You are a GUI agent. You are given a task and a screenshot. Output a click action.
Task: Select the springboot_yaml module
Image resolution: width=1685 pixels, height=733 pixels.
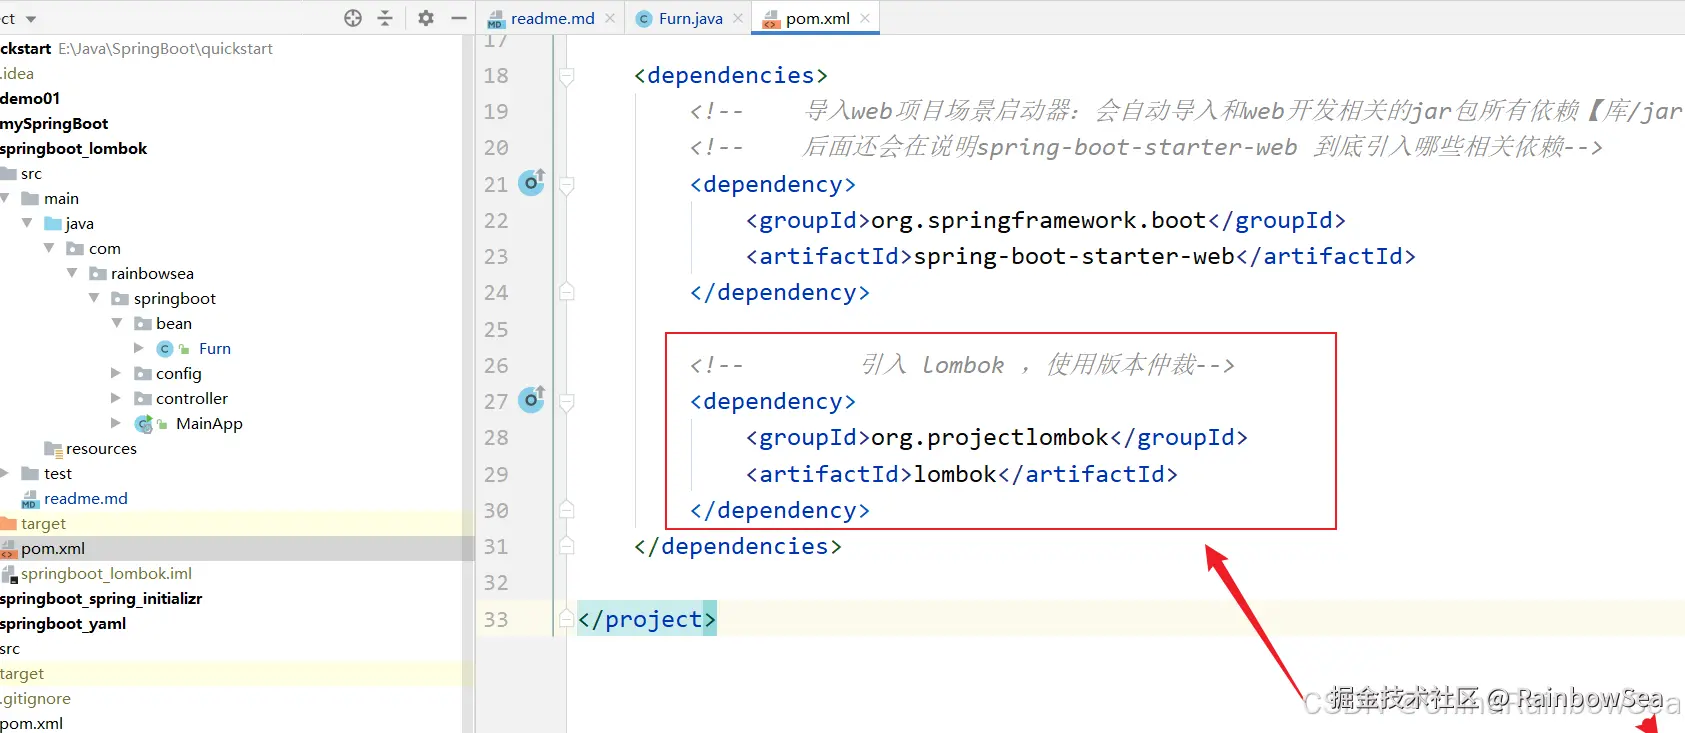pos(63,623)
